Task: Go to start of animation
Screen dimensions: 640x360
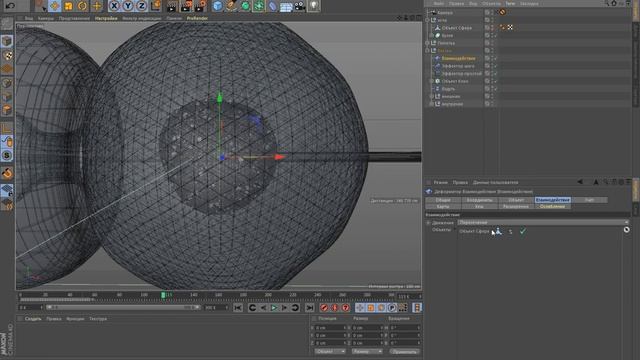Action: (x=238, y=307)
